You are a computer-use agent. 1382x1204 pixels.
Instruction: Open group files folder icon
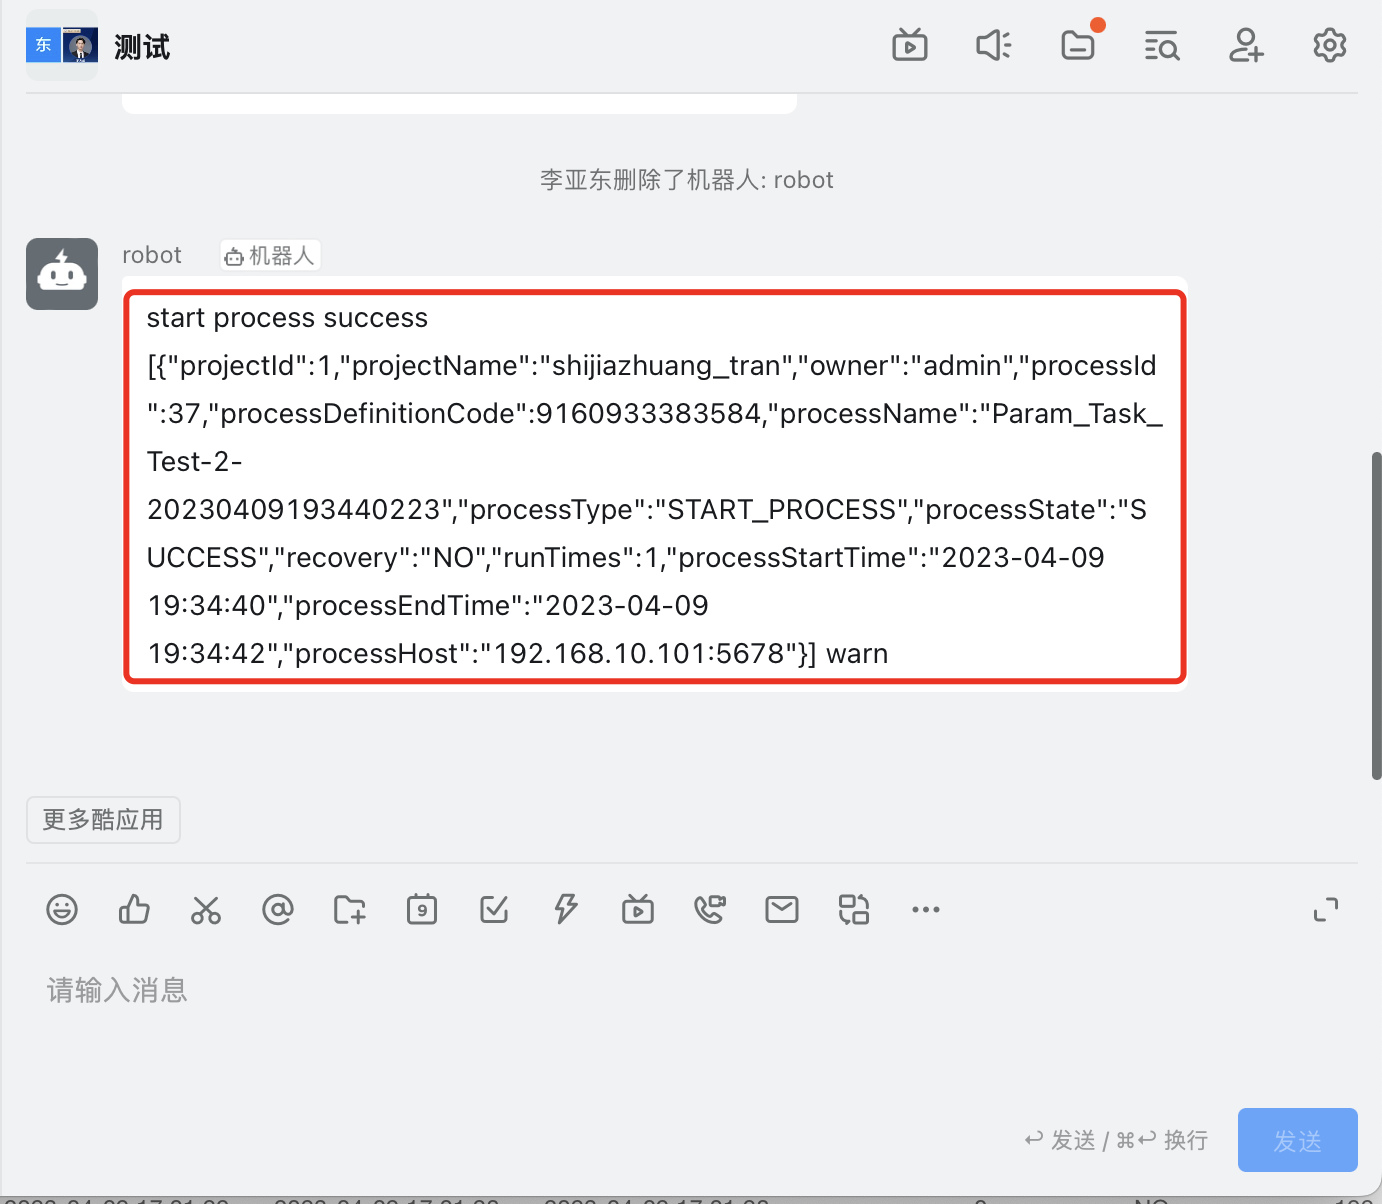pyautogui.click(x=1078, y=45)
